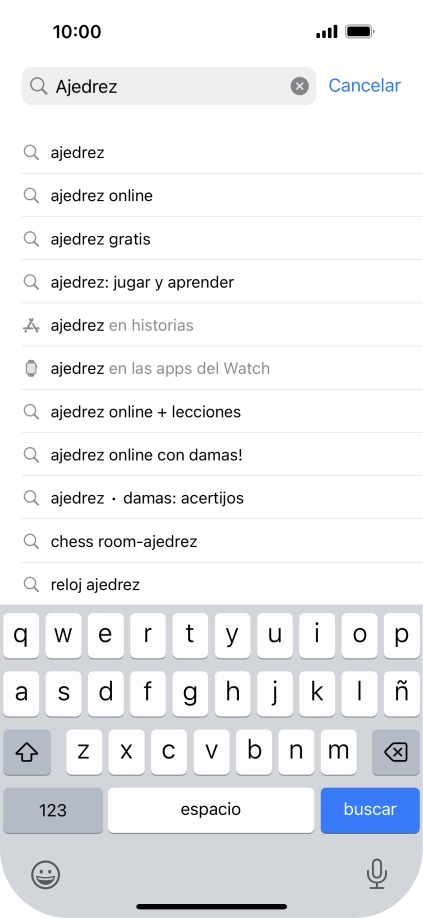Viewport: 423px width, 918px height.
Task: Tap the backspace delete key
Action: pos(396,752)
